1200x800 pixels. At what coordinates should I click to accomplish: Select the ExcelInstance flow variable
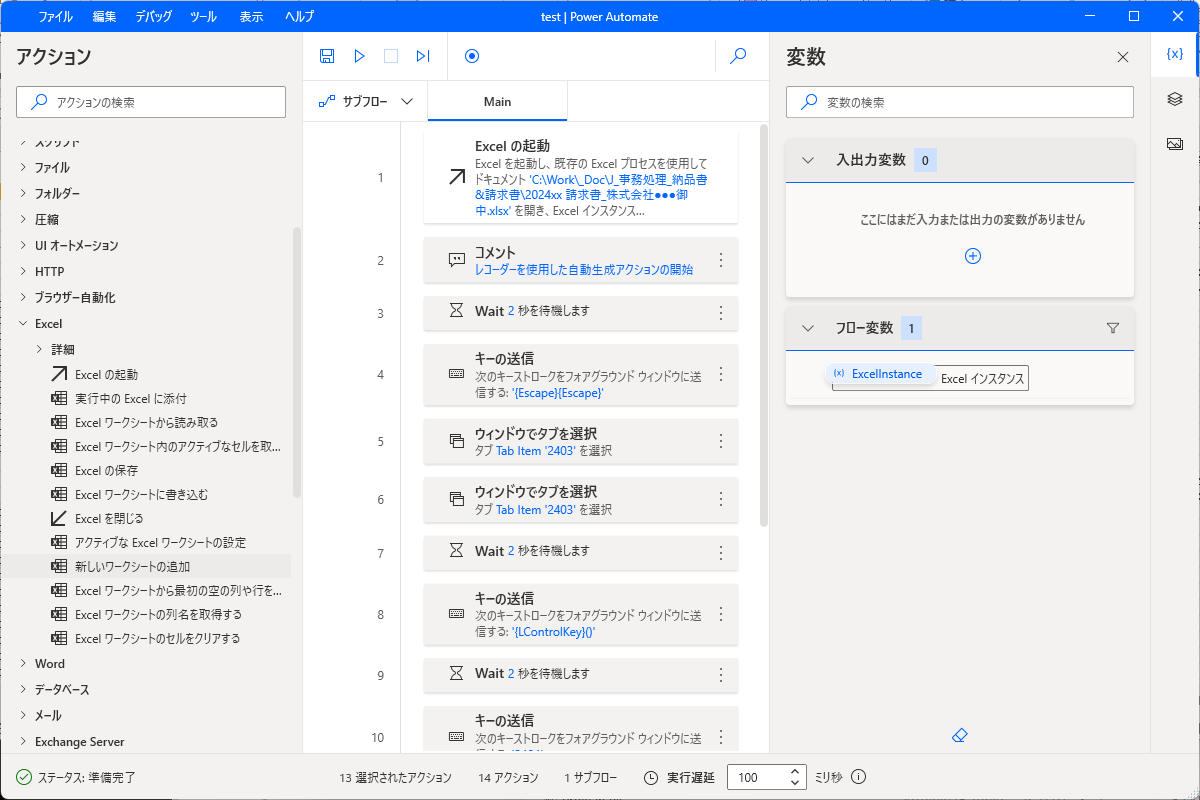(881, 374)
